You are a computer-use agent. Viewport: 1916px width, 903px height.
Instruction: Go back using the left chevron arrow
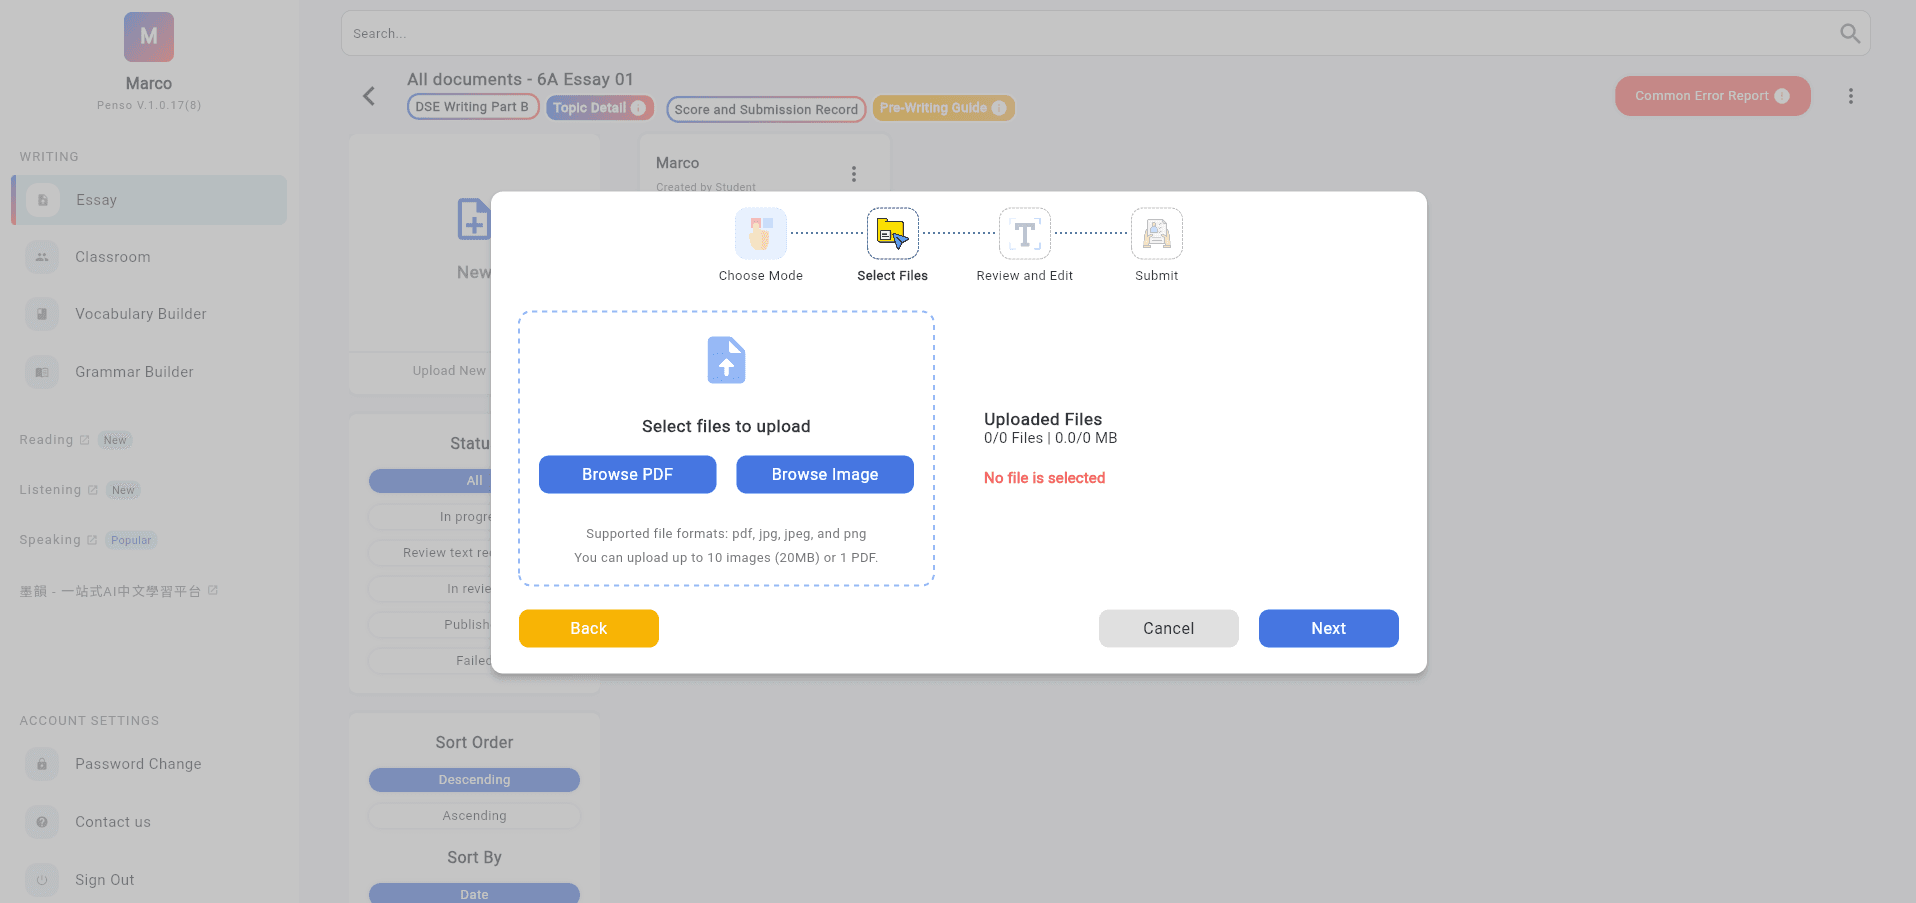coord(369,96)
